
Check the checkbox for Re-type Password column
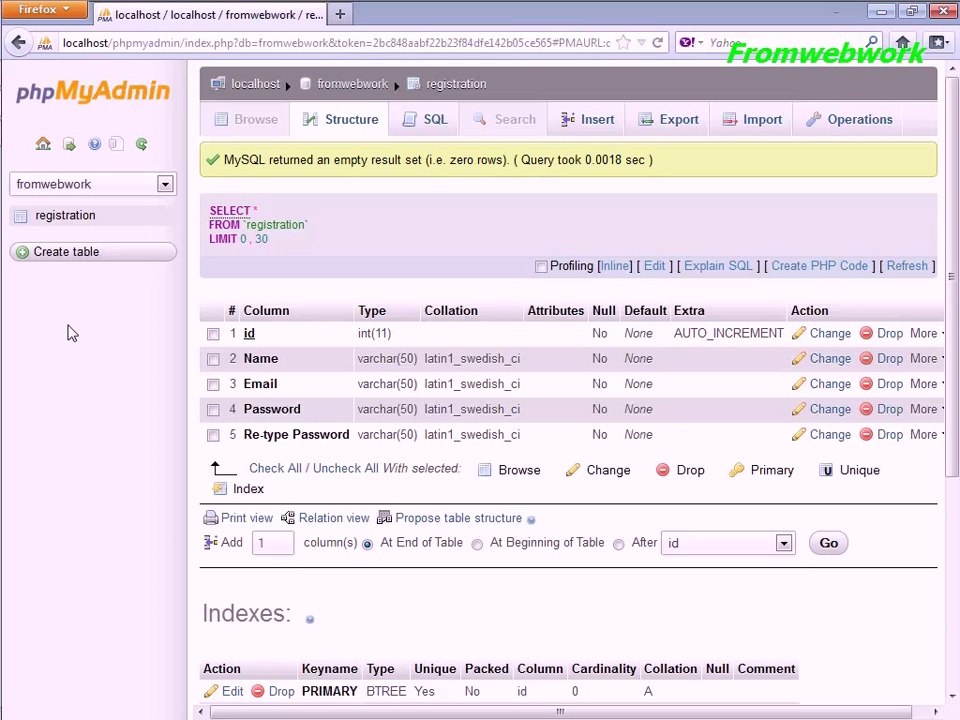(213, 435)
